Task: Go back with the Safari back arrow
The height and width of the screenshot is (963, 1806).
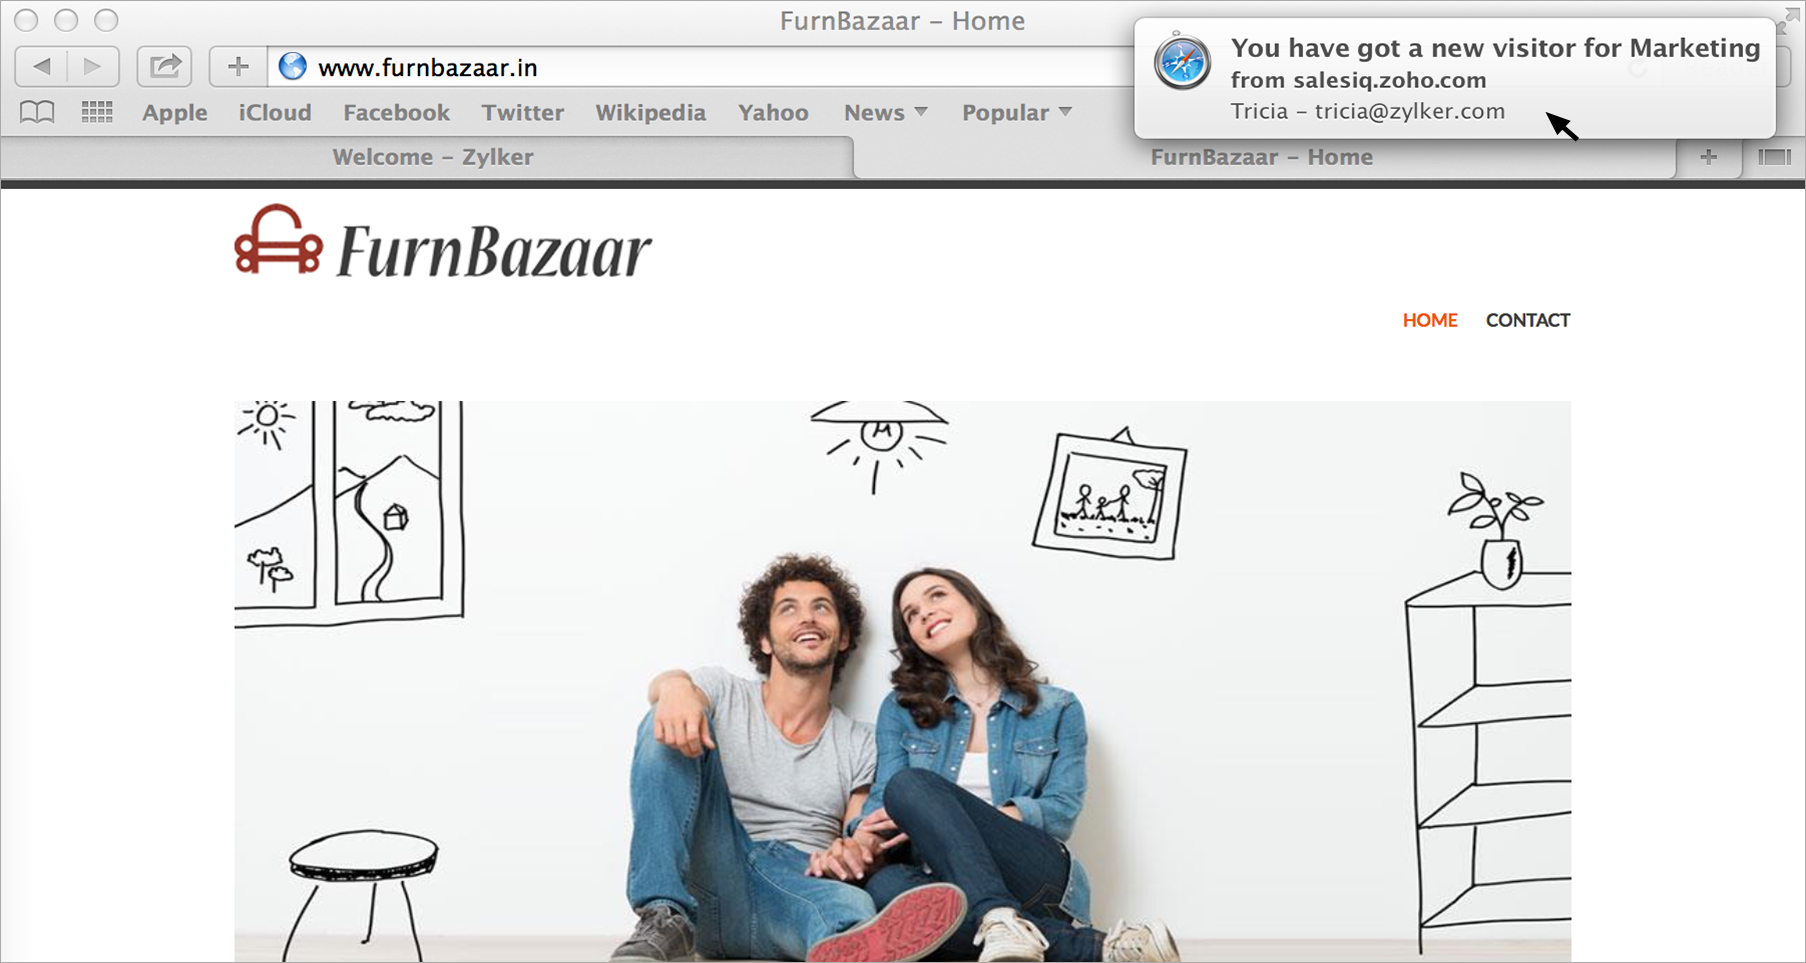Action: click(42, 67)
